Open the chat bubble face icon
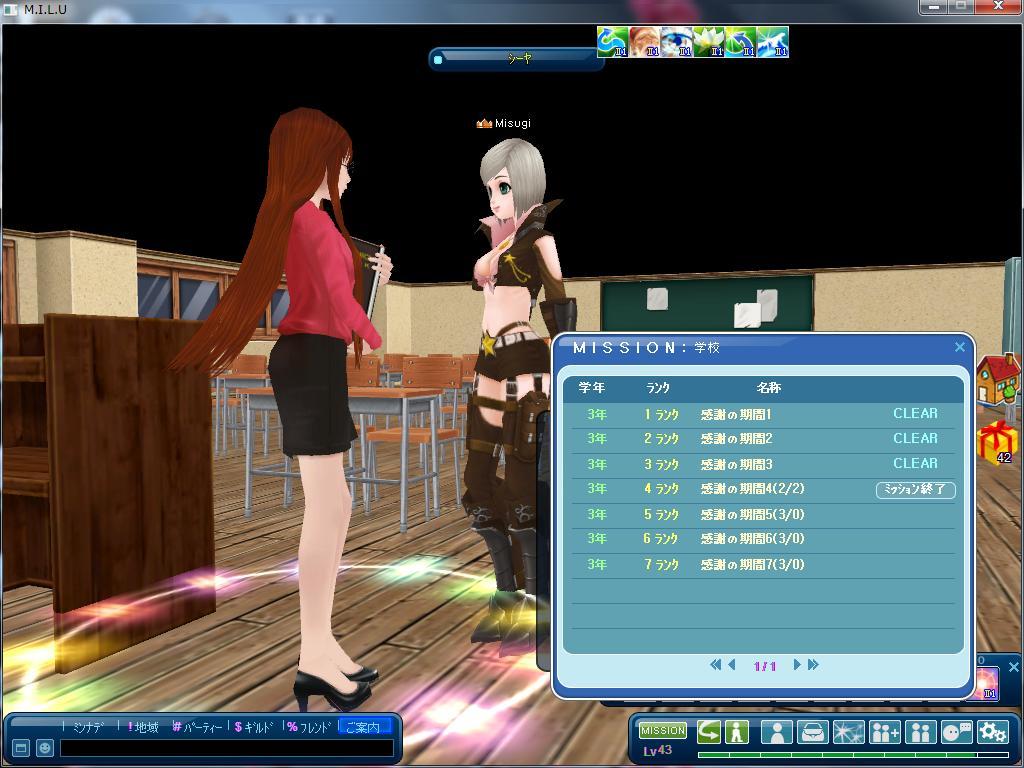This screenshot has height=768, width=1024. tap(957, 732)
